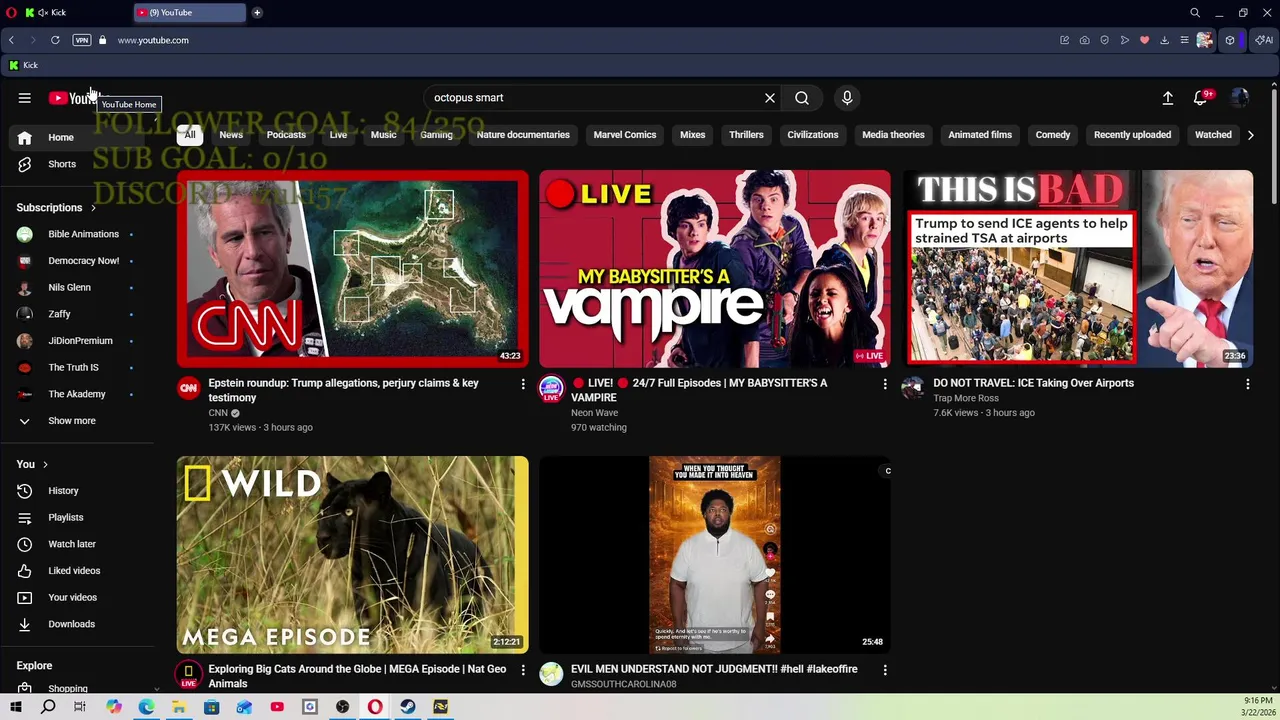This screenshot has height=720, width=1280.
Task: Expand the You section
Action: 32,464
